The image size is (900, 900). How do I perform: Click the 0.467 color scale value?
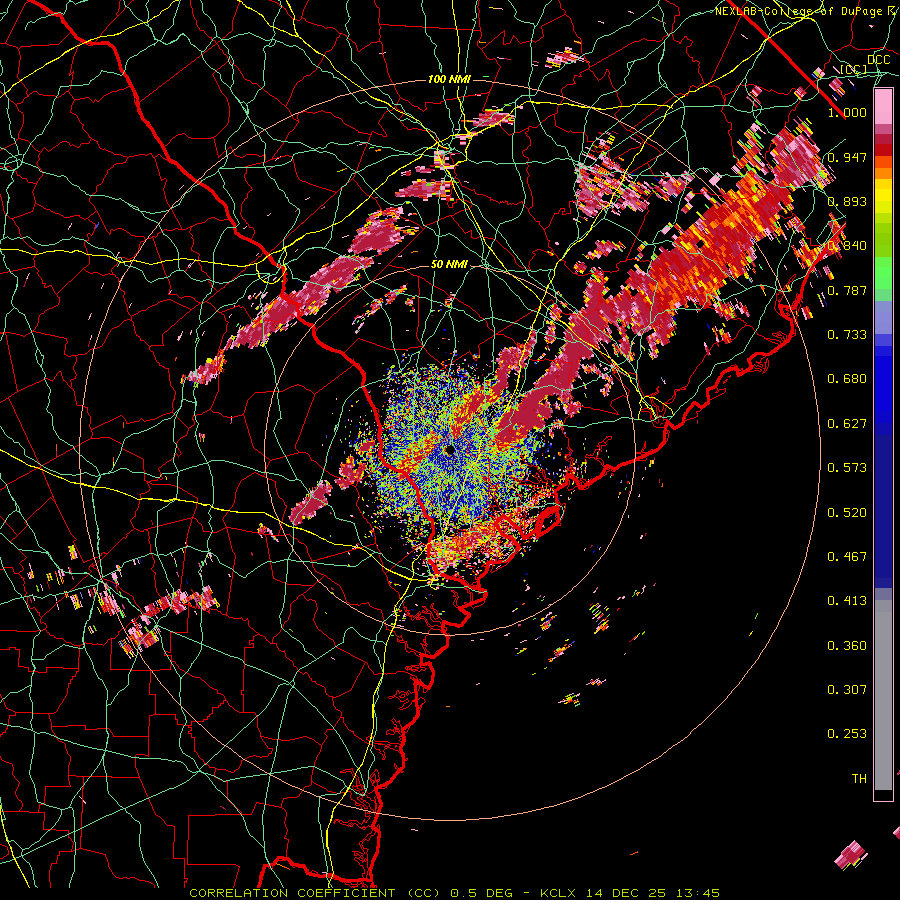point(847,557)
